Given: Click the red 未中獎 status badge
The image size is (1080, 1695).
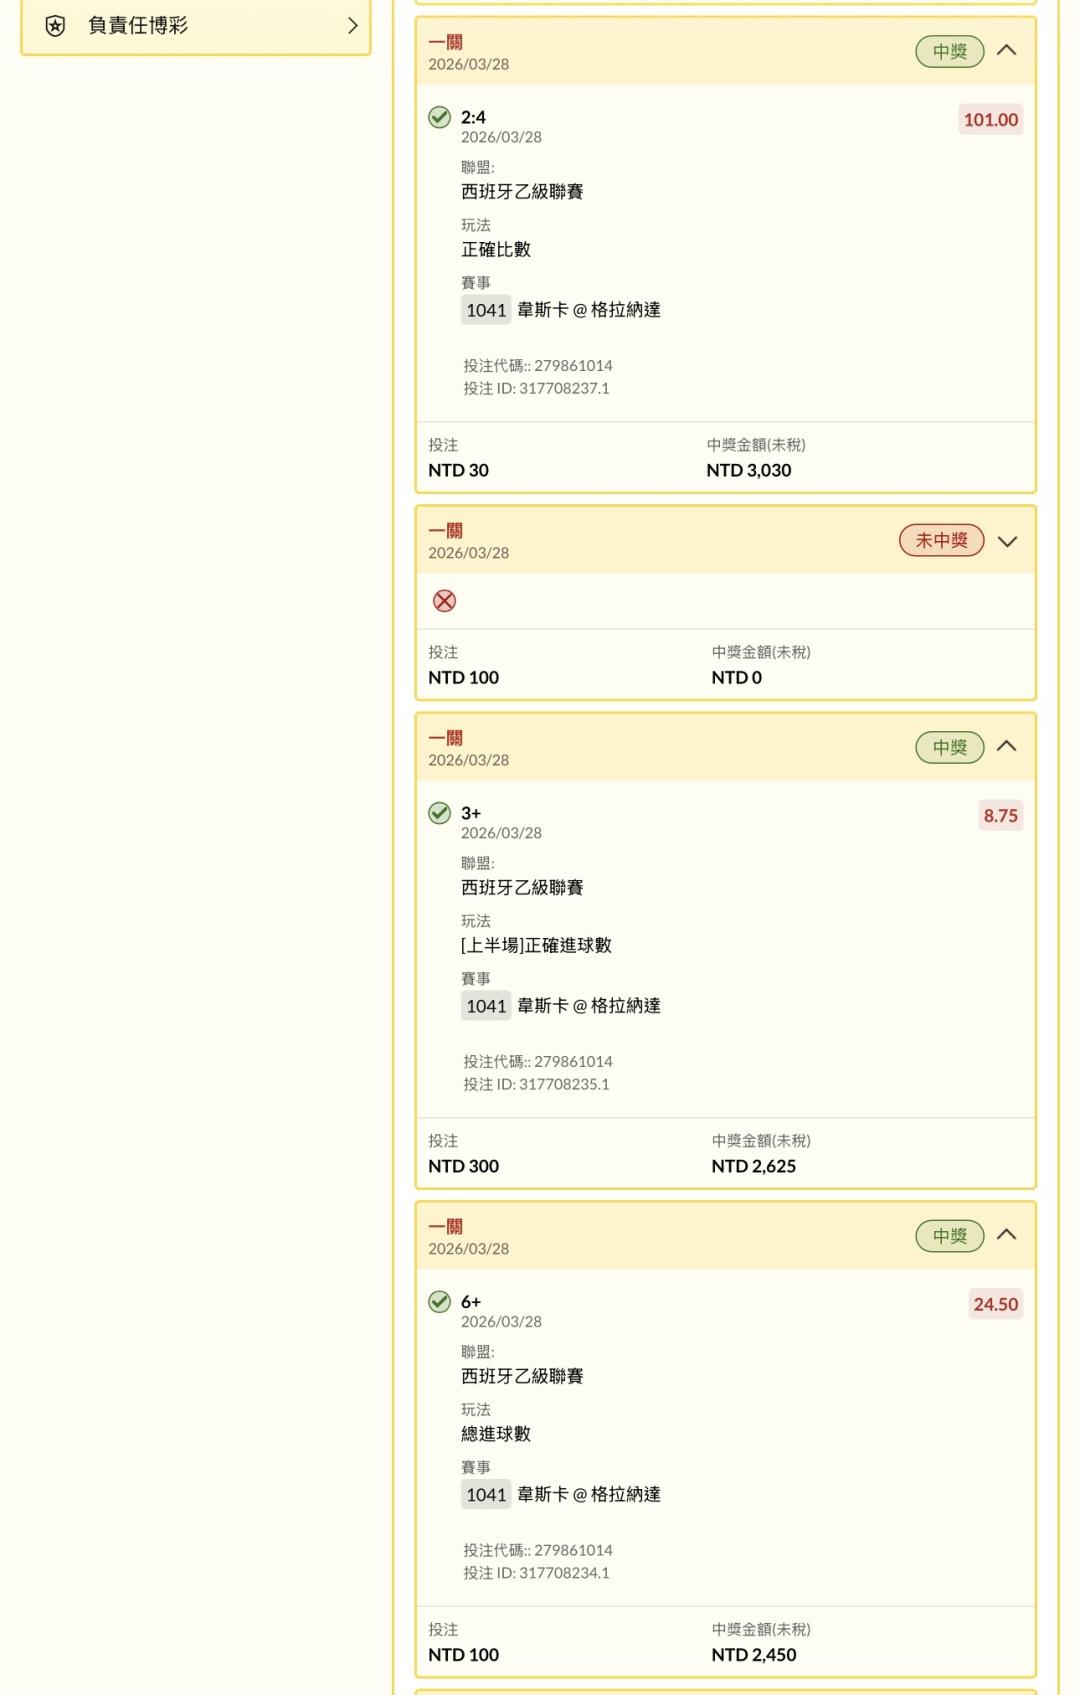Looking at the screenshot, I should pyautogui.click(x=941, y=541).
